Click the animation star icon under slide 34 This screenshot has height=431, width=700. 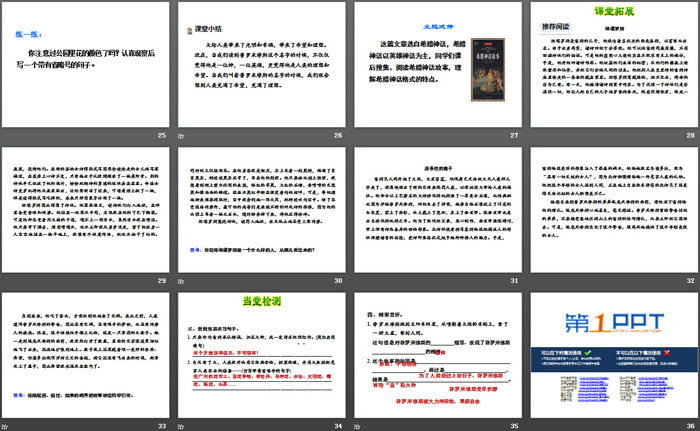(x=181, y=427)
